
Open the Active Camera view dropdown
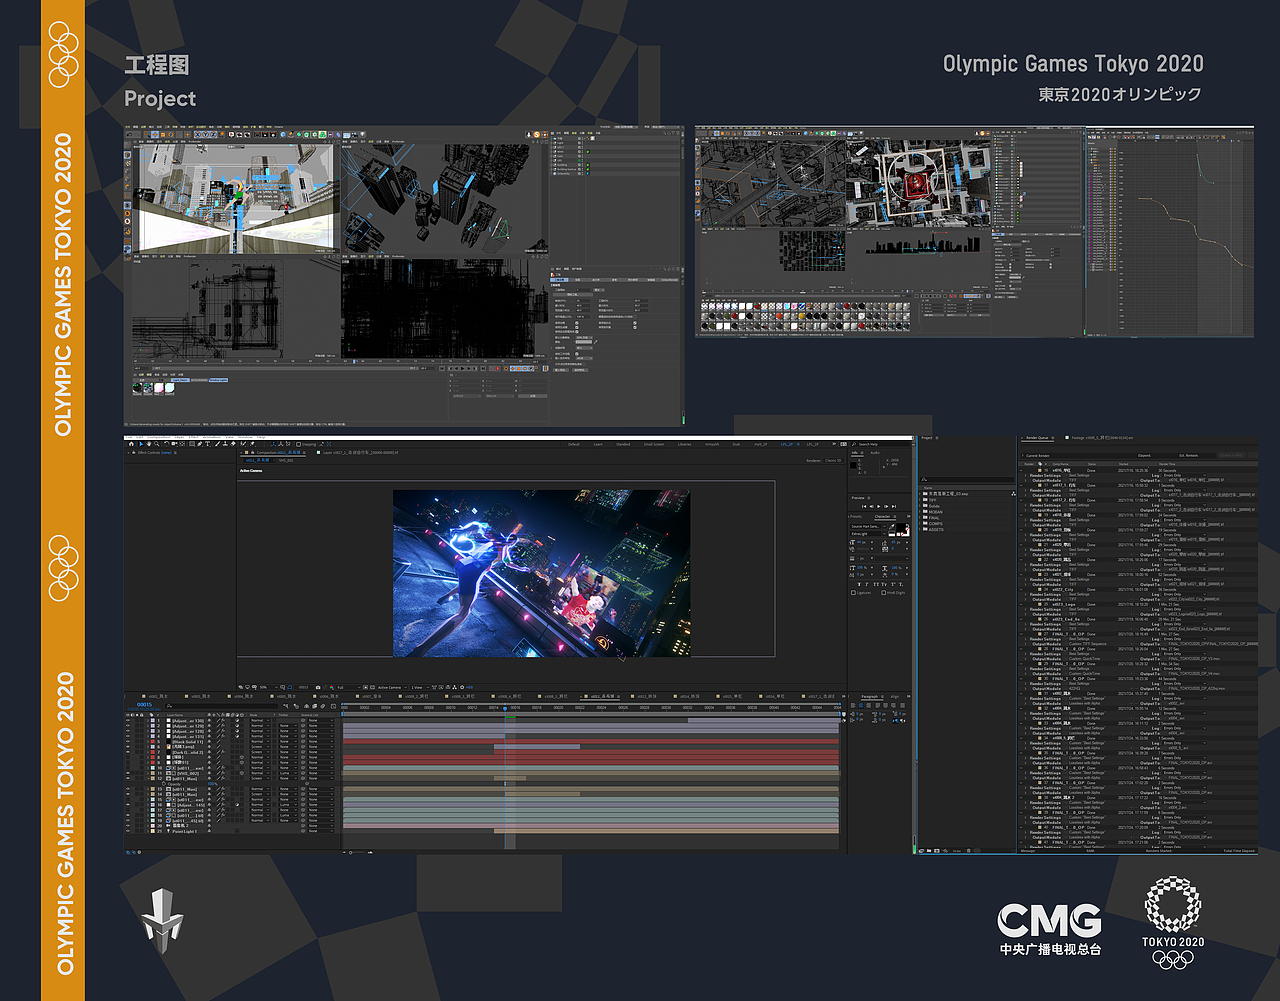click(390, 687)
